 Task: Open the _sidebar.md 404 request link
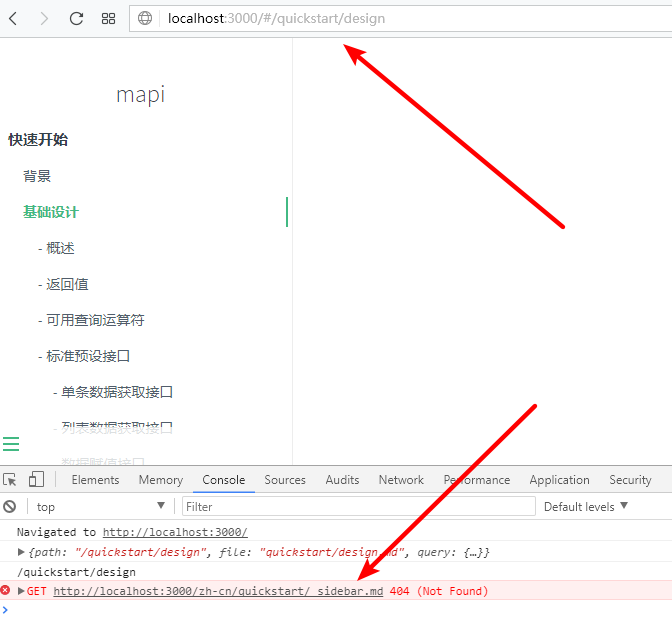218,591
